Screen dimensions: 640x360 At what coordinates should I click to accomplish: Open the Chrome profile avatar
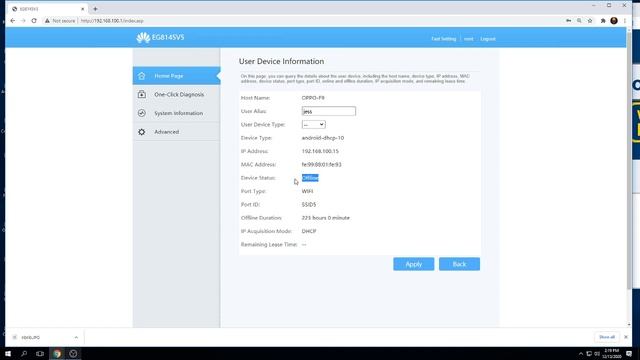tap(614, 21)
